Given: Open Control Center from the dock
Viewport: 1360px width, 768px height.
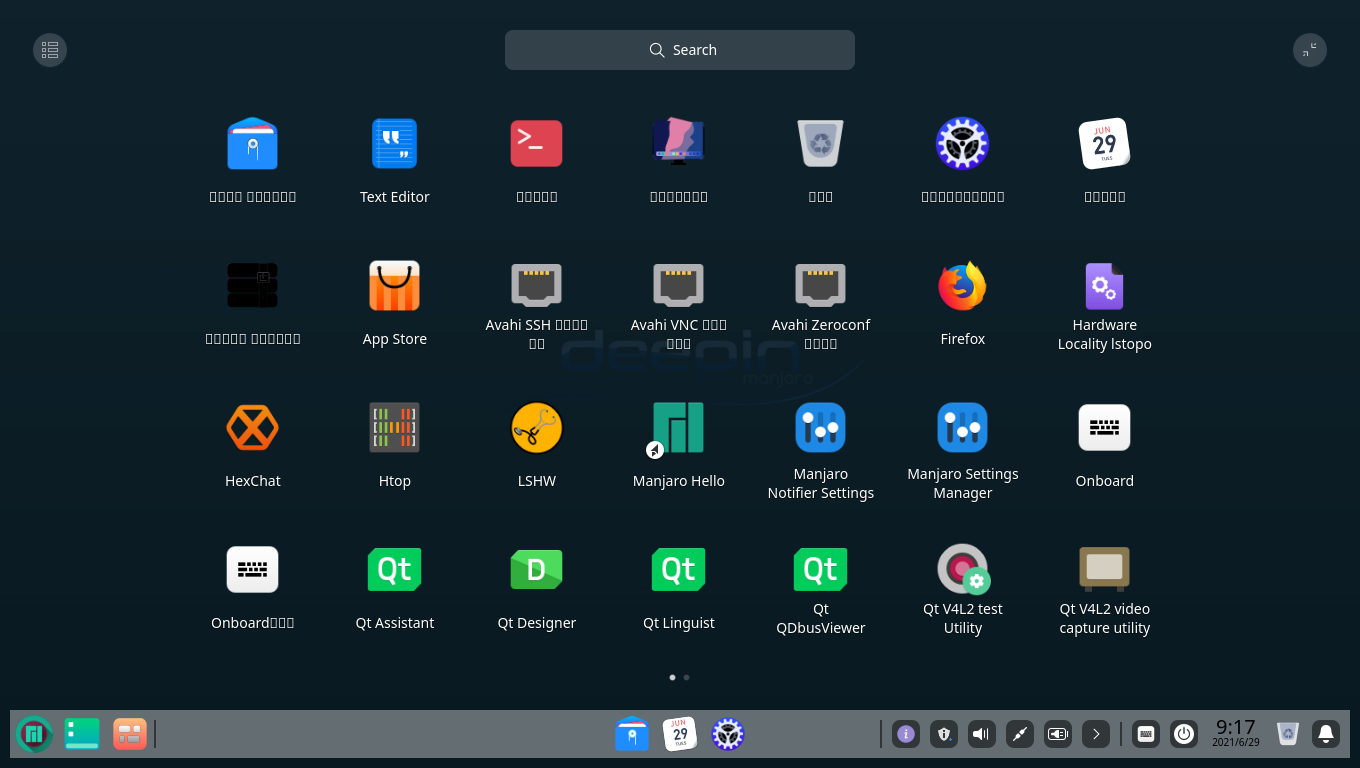Looking at the screenshot, I should click(x=728, y=734).
